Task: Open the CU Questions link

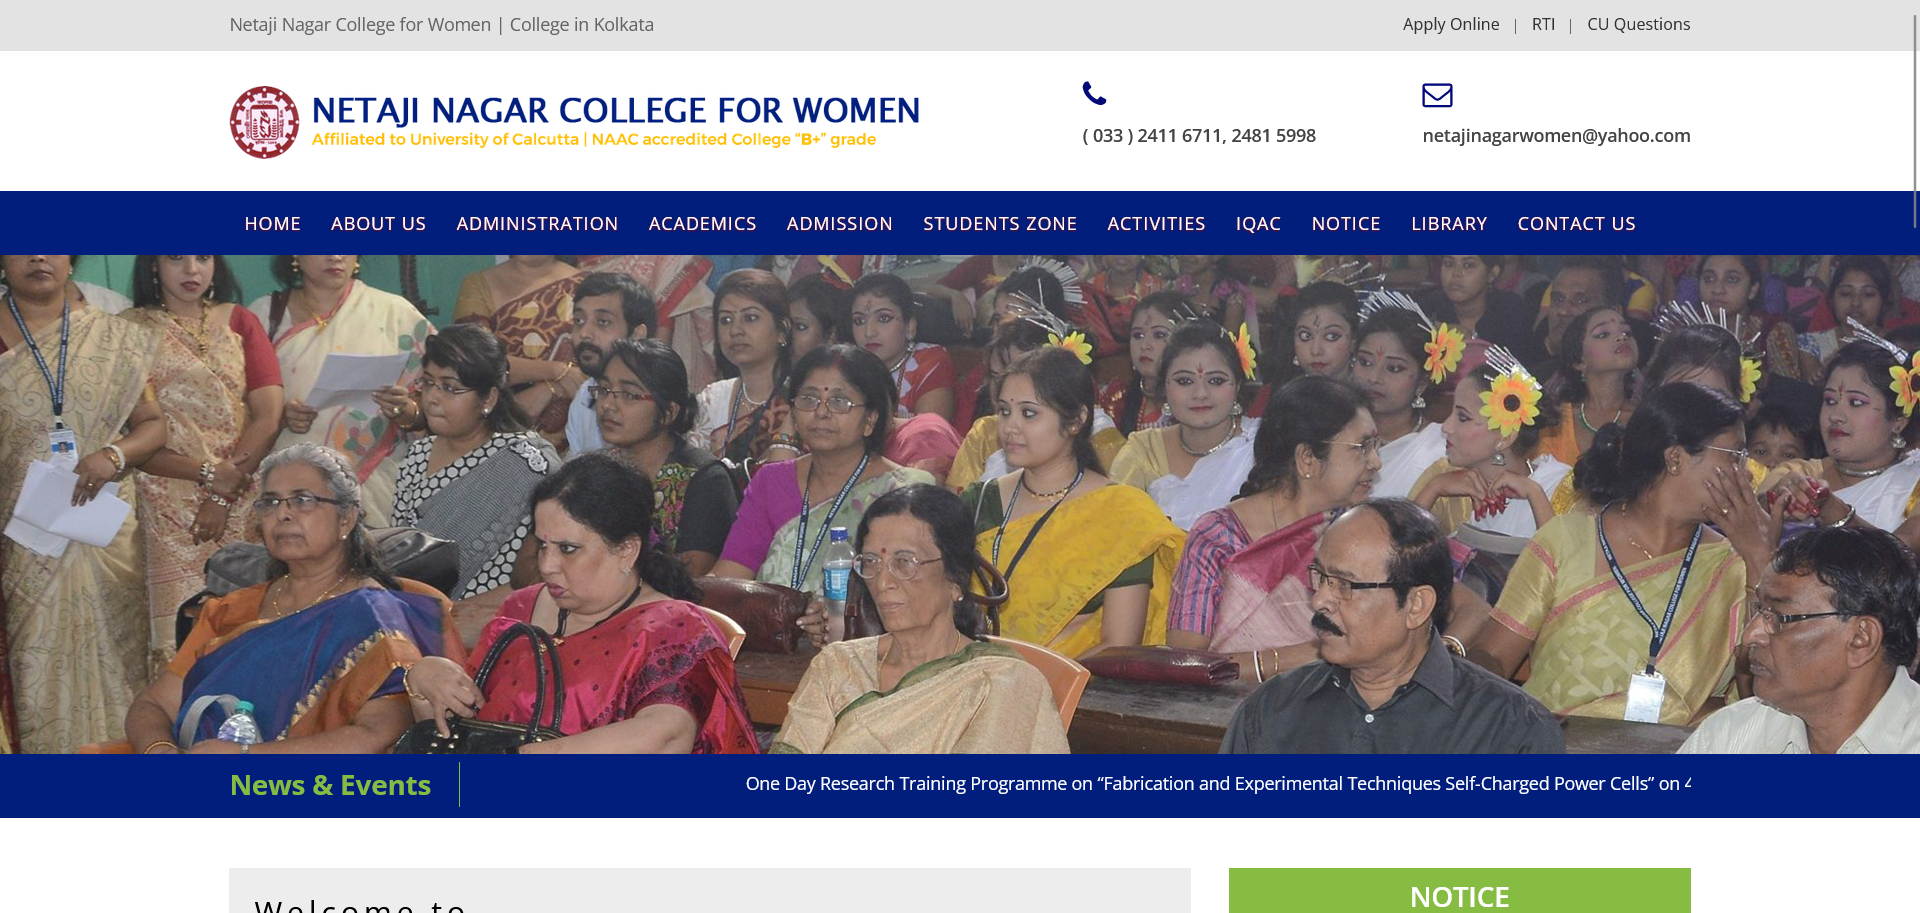Action: pyautogui.click(x=1638, y=24)
